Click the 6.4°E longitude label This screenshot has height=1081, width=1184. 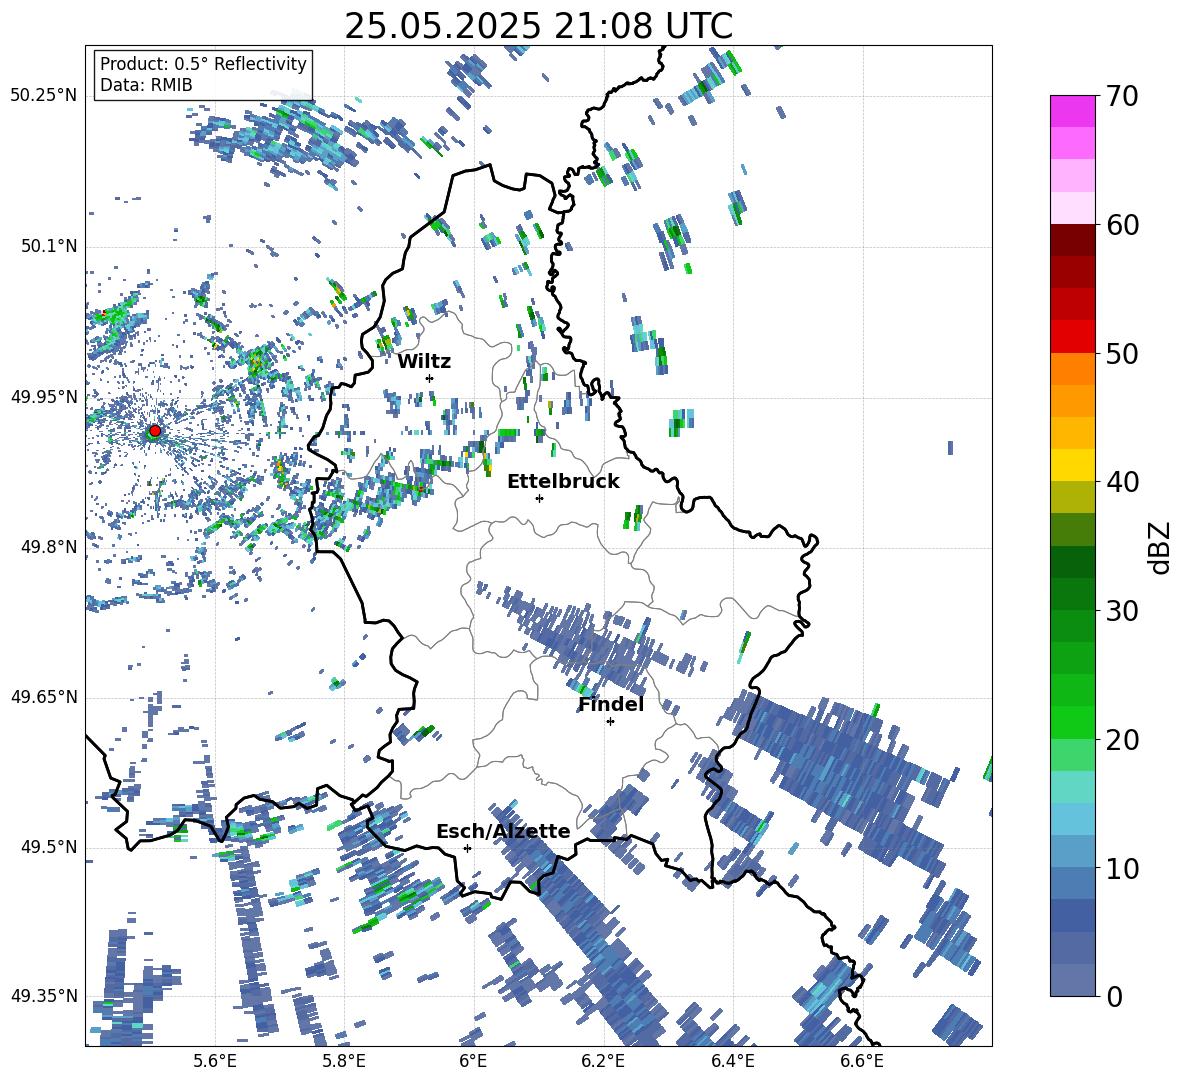point(732,1061)
